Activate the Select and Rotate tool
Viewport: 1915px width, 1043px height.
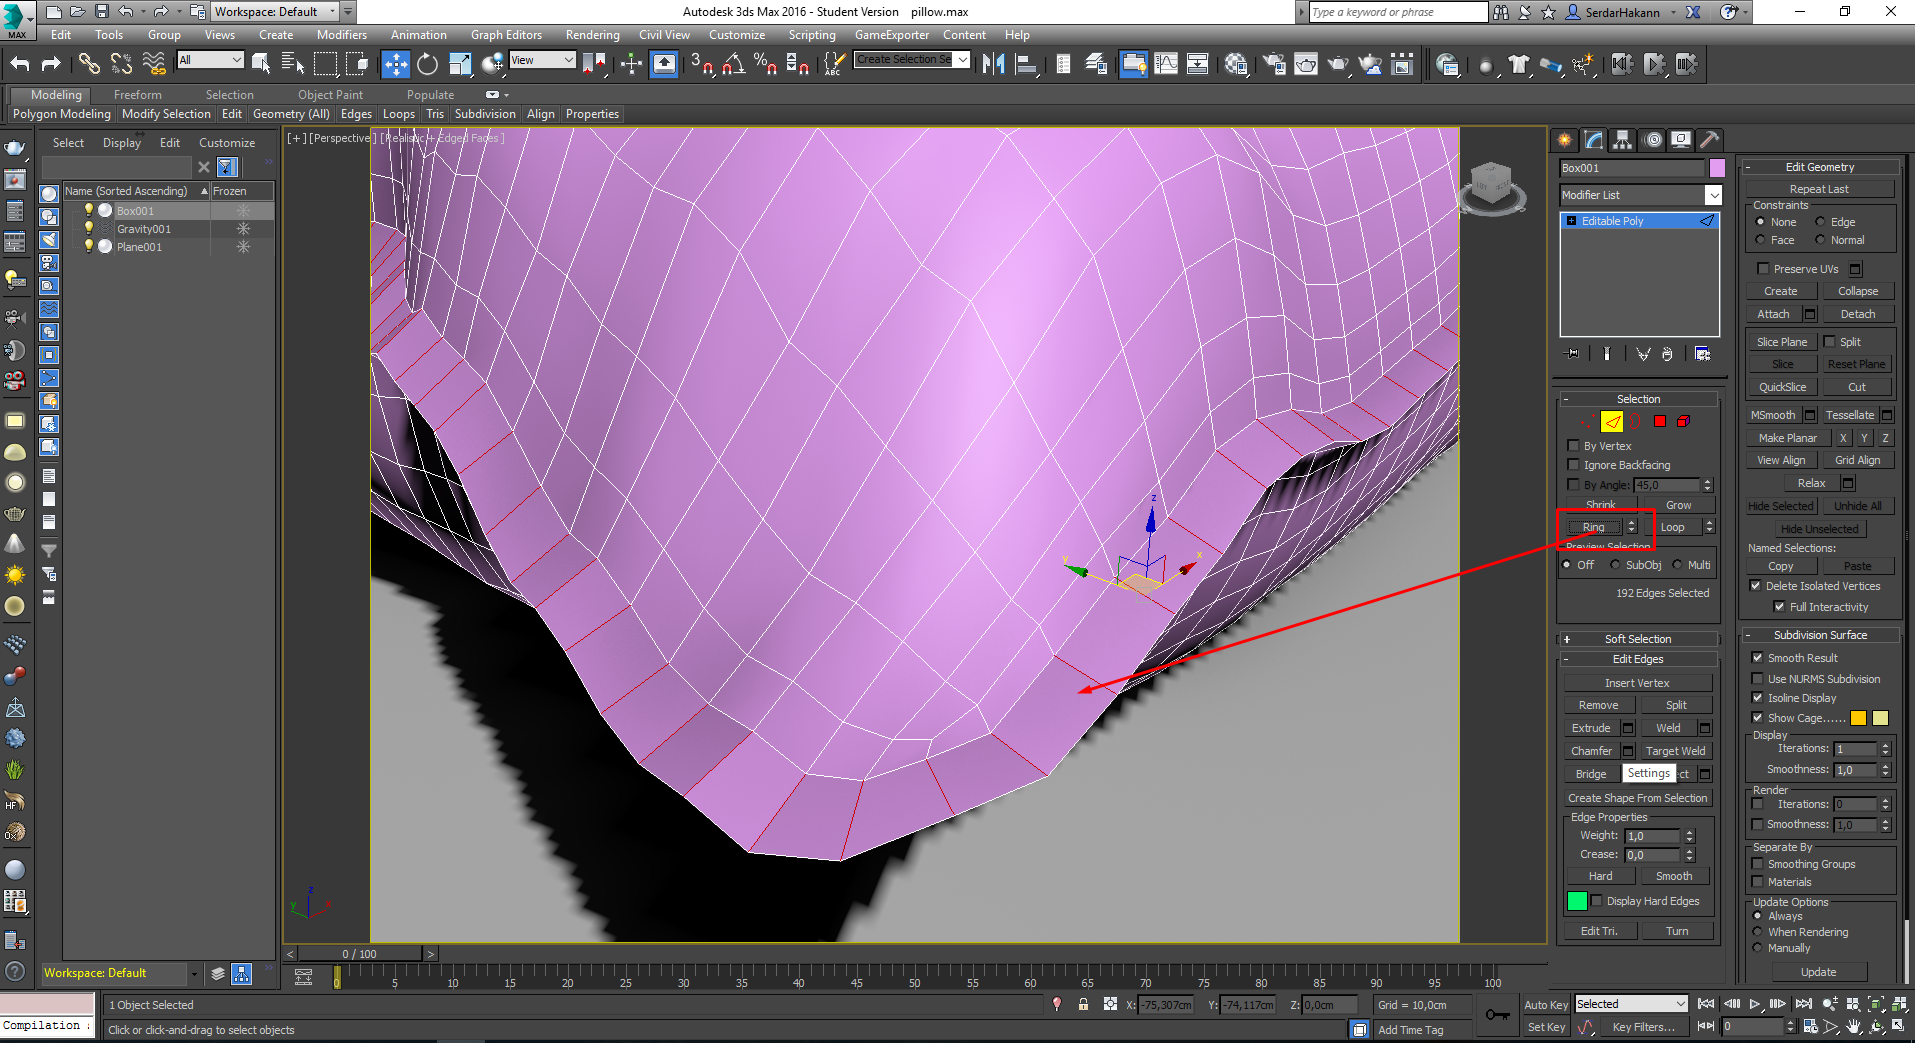[427, 64]
